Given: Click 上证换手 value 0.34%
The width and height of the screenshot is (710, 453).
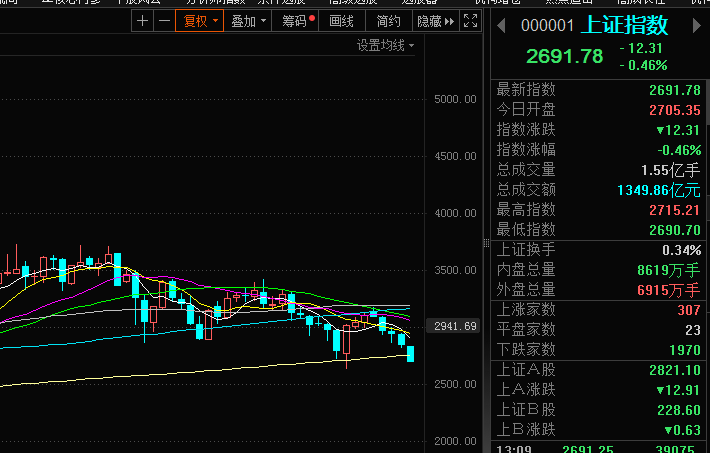Looking at the screenshot, I should [681, 250].
